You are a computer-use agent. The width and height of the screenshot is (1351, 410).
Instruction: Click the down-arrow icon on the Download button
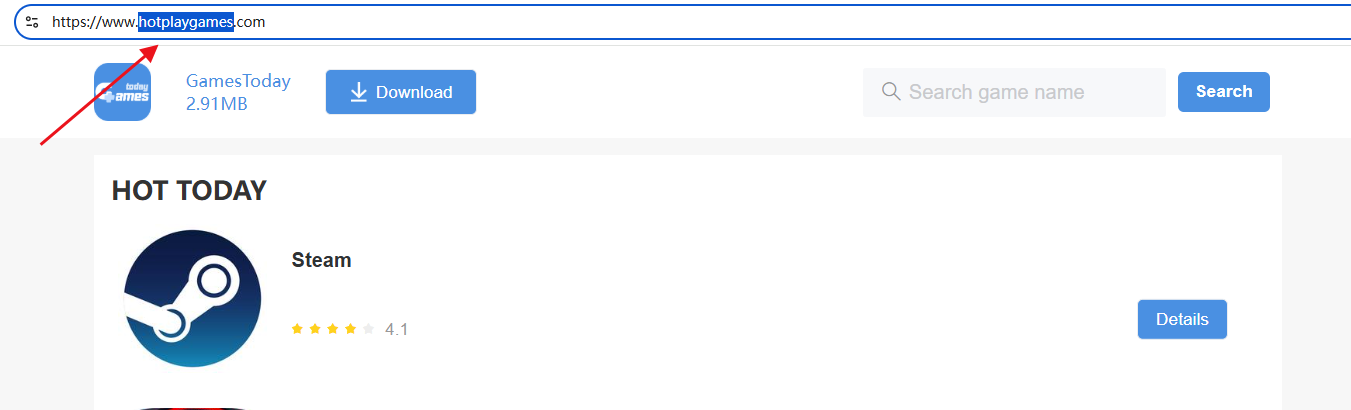pos(359,92)
